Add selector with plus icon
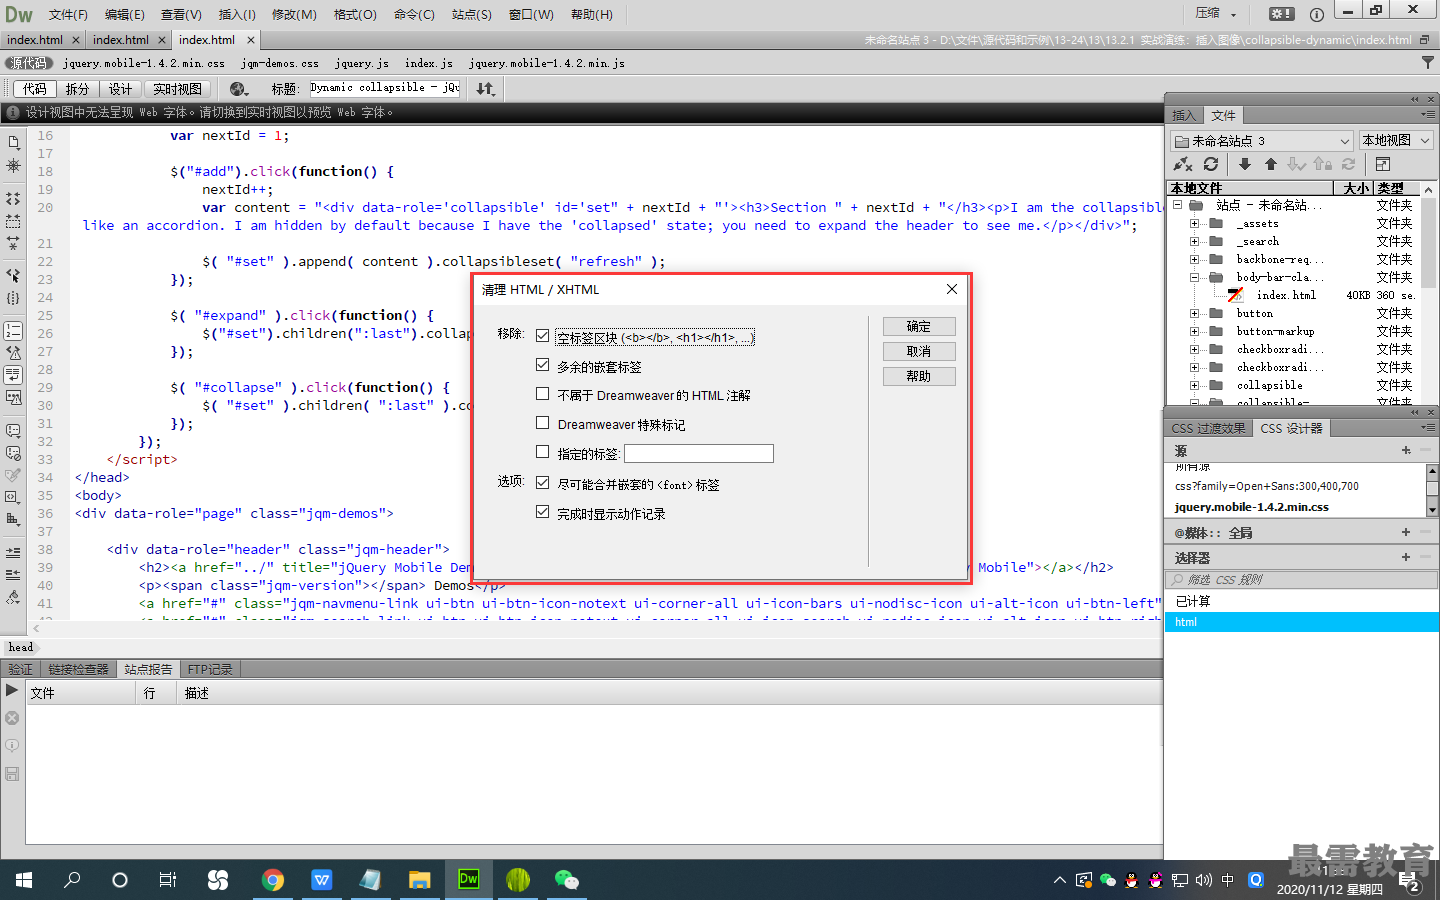The image size is (1440, 900). click(x=1406, y=558)
